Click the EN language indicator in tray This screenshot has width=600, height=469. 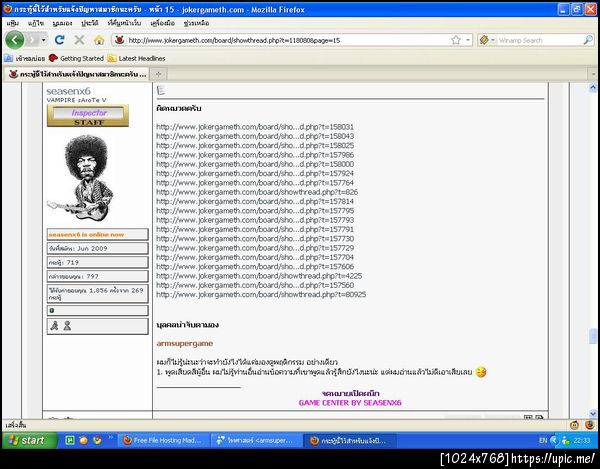tap(543, 441)
